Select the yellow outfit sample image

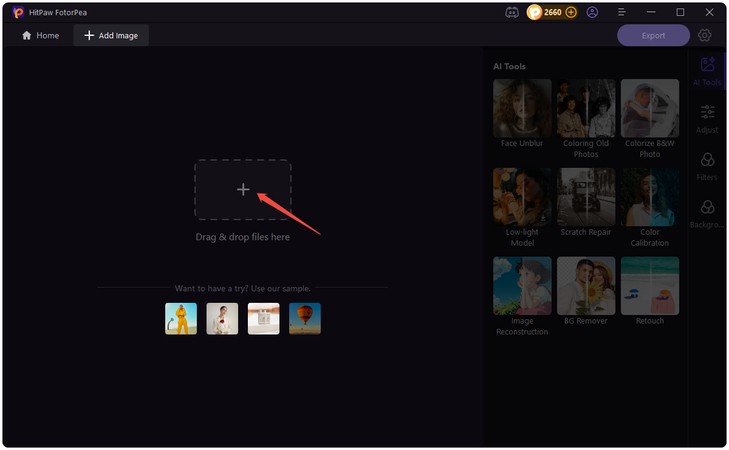181,318
